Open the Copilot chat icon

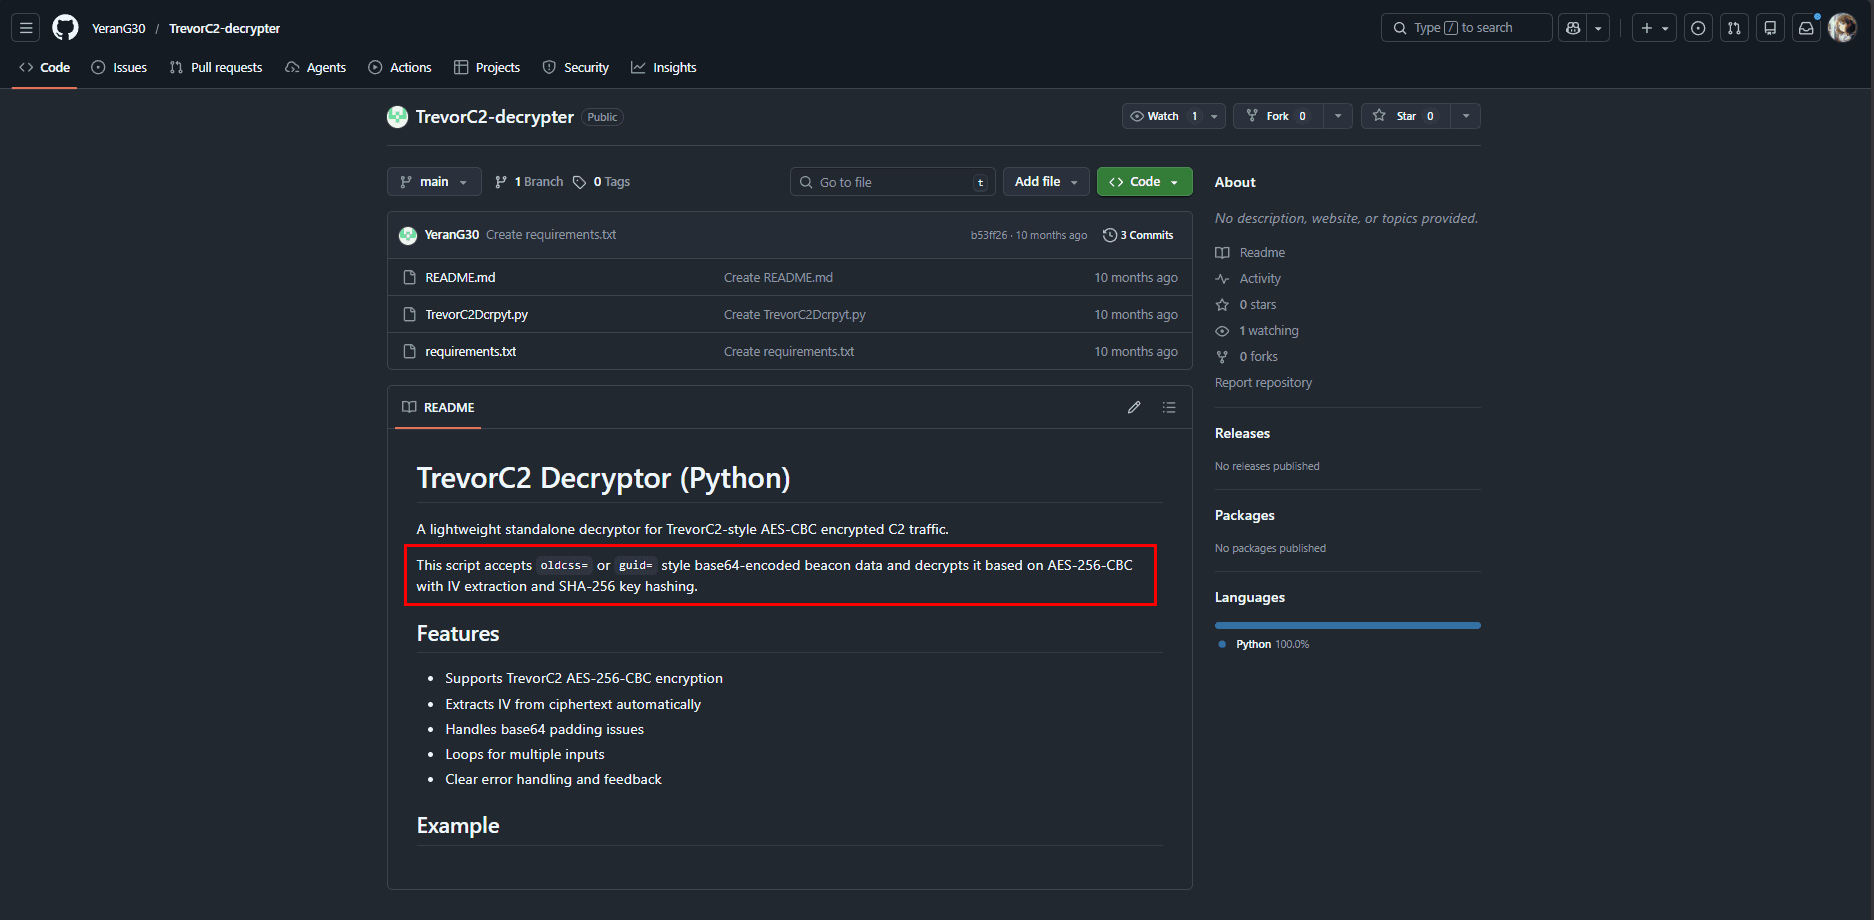coord(1573,28)
